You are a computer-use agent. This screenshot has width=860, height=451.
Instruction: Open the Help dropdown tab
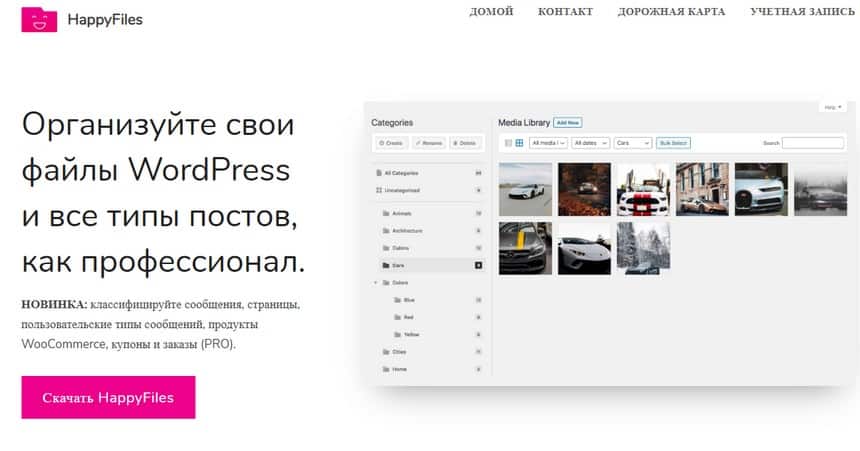point(833,107)
